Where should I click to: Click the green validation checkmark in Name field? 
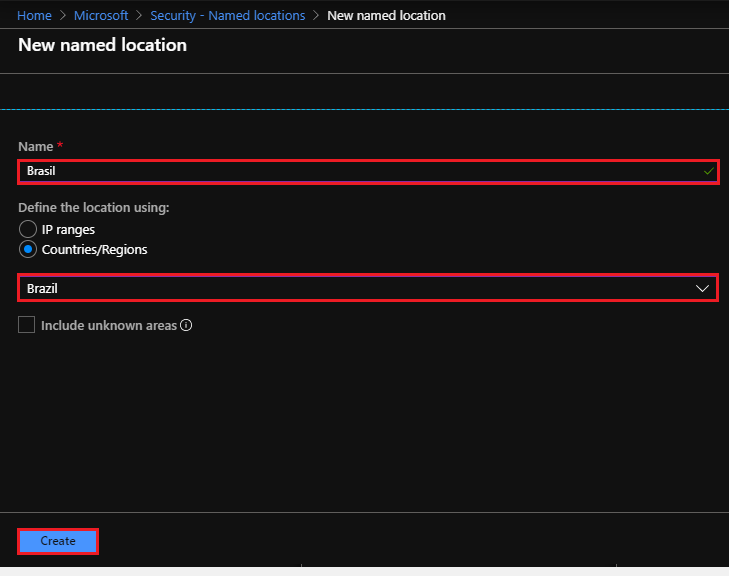(x=708, y=172)
